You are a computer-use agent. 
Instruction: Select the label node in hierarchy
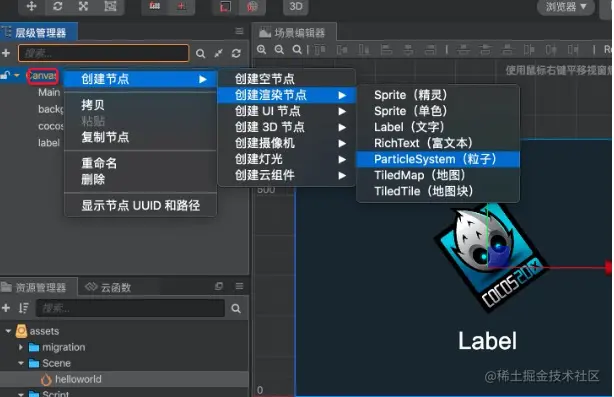(49, 143)
